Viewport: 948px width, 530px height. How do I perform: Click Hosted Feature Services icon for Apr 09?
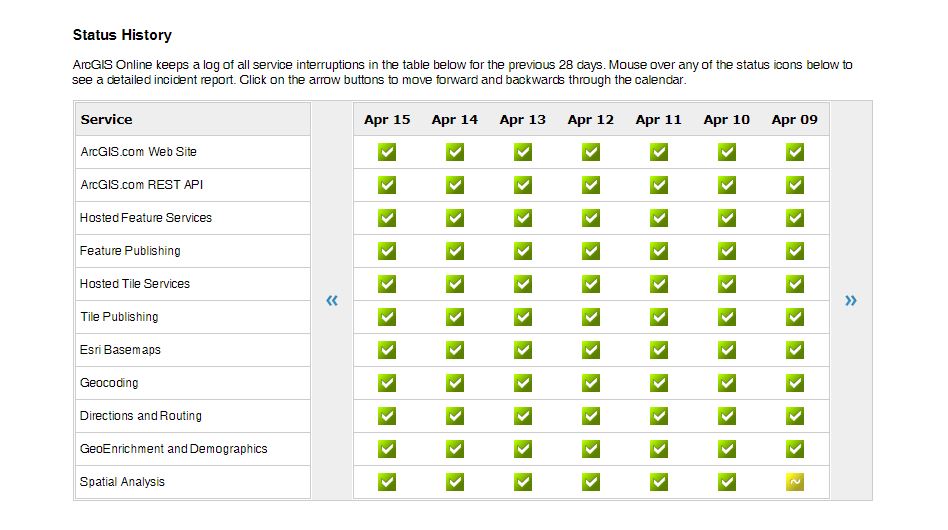click(795, 218)
